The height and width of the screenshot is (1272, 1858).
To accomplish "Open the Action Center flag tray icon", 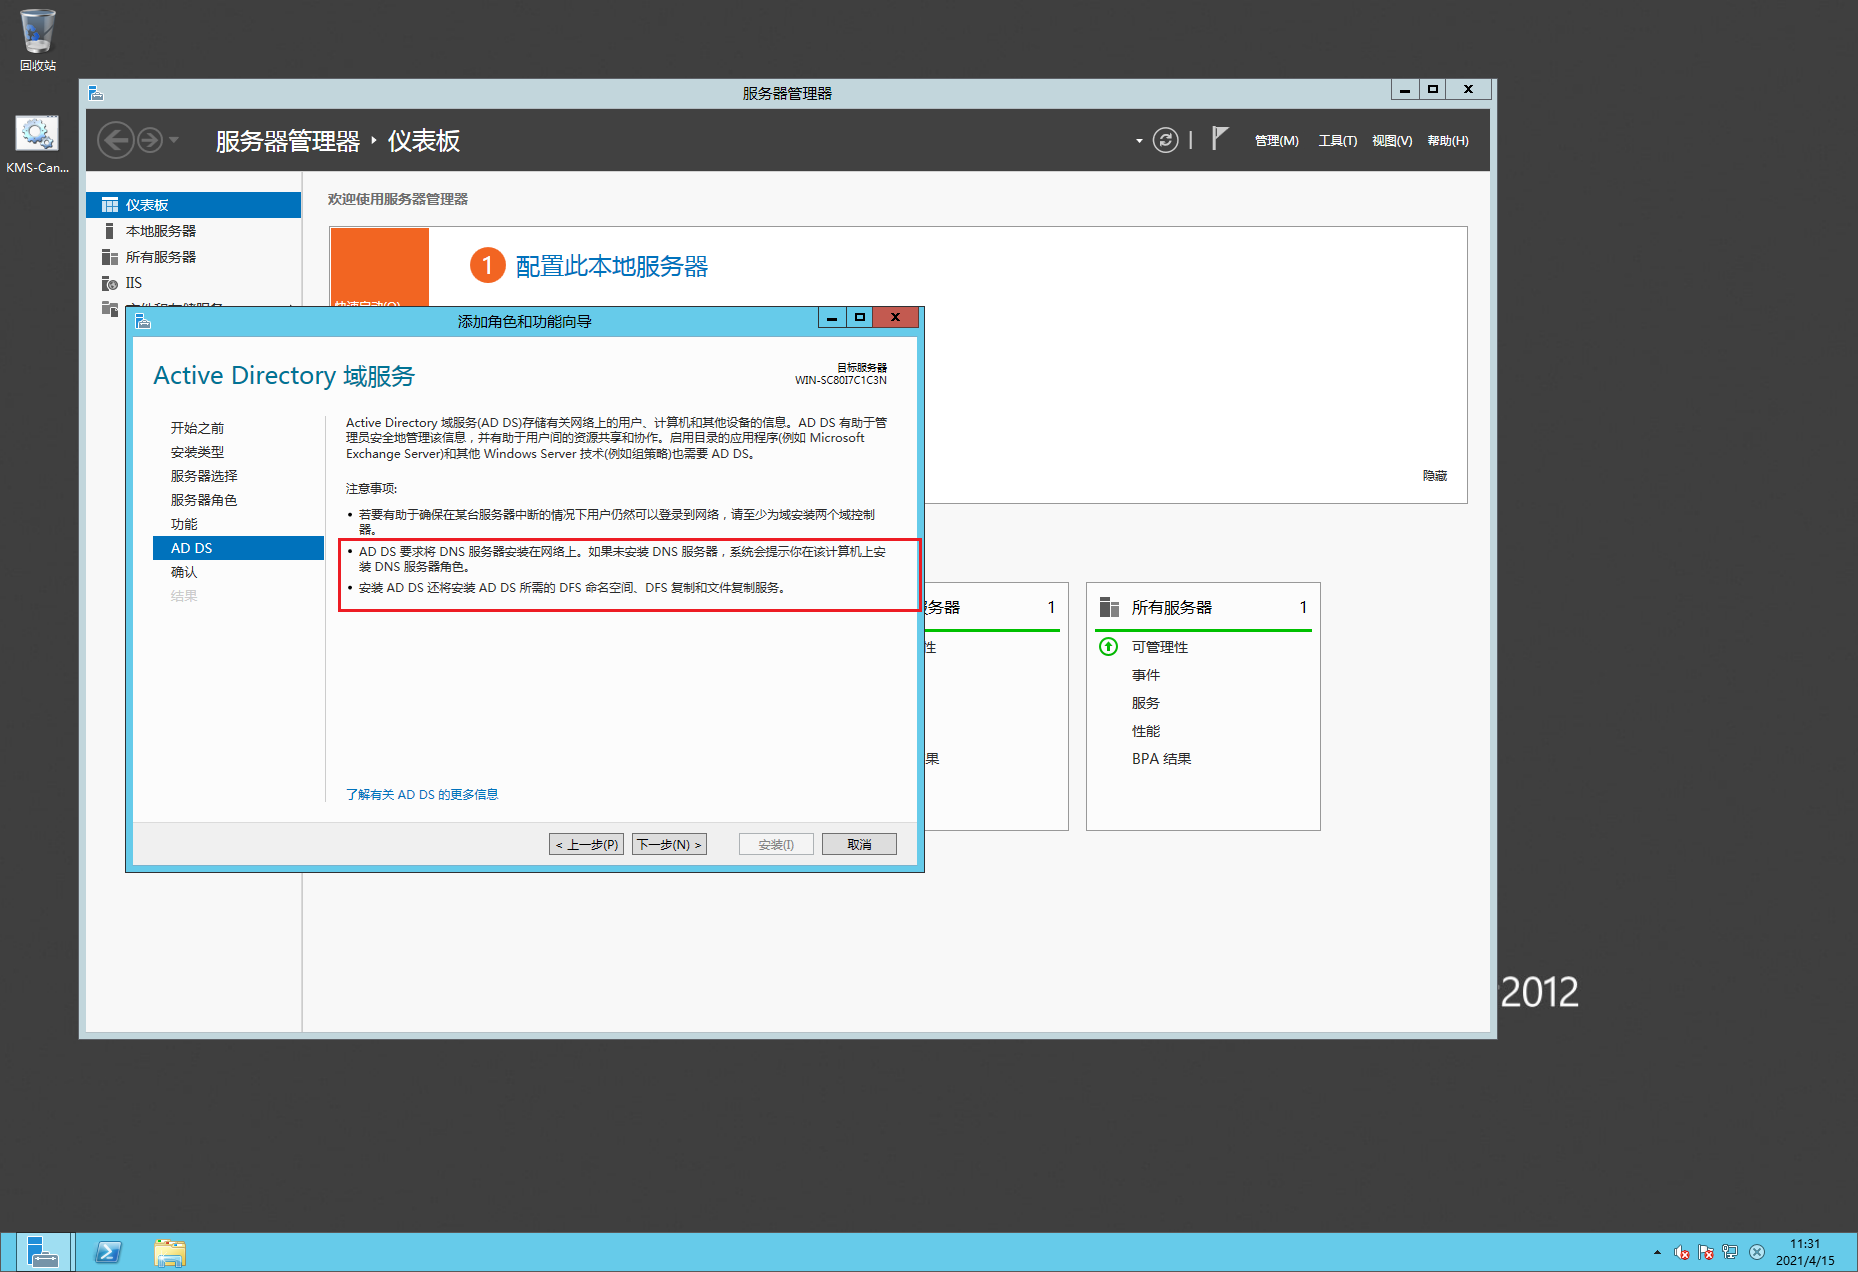I will 1706,1252.
